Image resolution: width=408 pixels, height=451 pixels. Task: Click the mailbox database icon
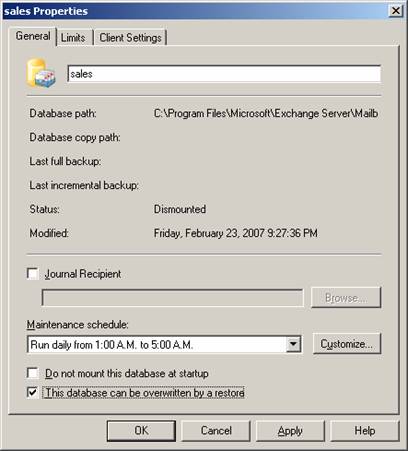tap(41, 73)
